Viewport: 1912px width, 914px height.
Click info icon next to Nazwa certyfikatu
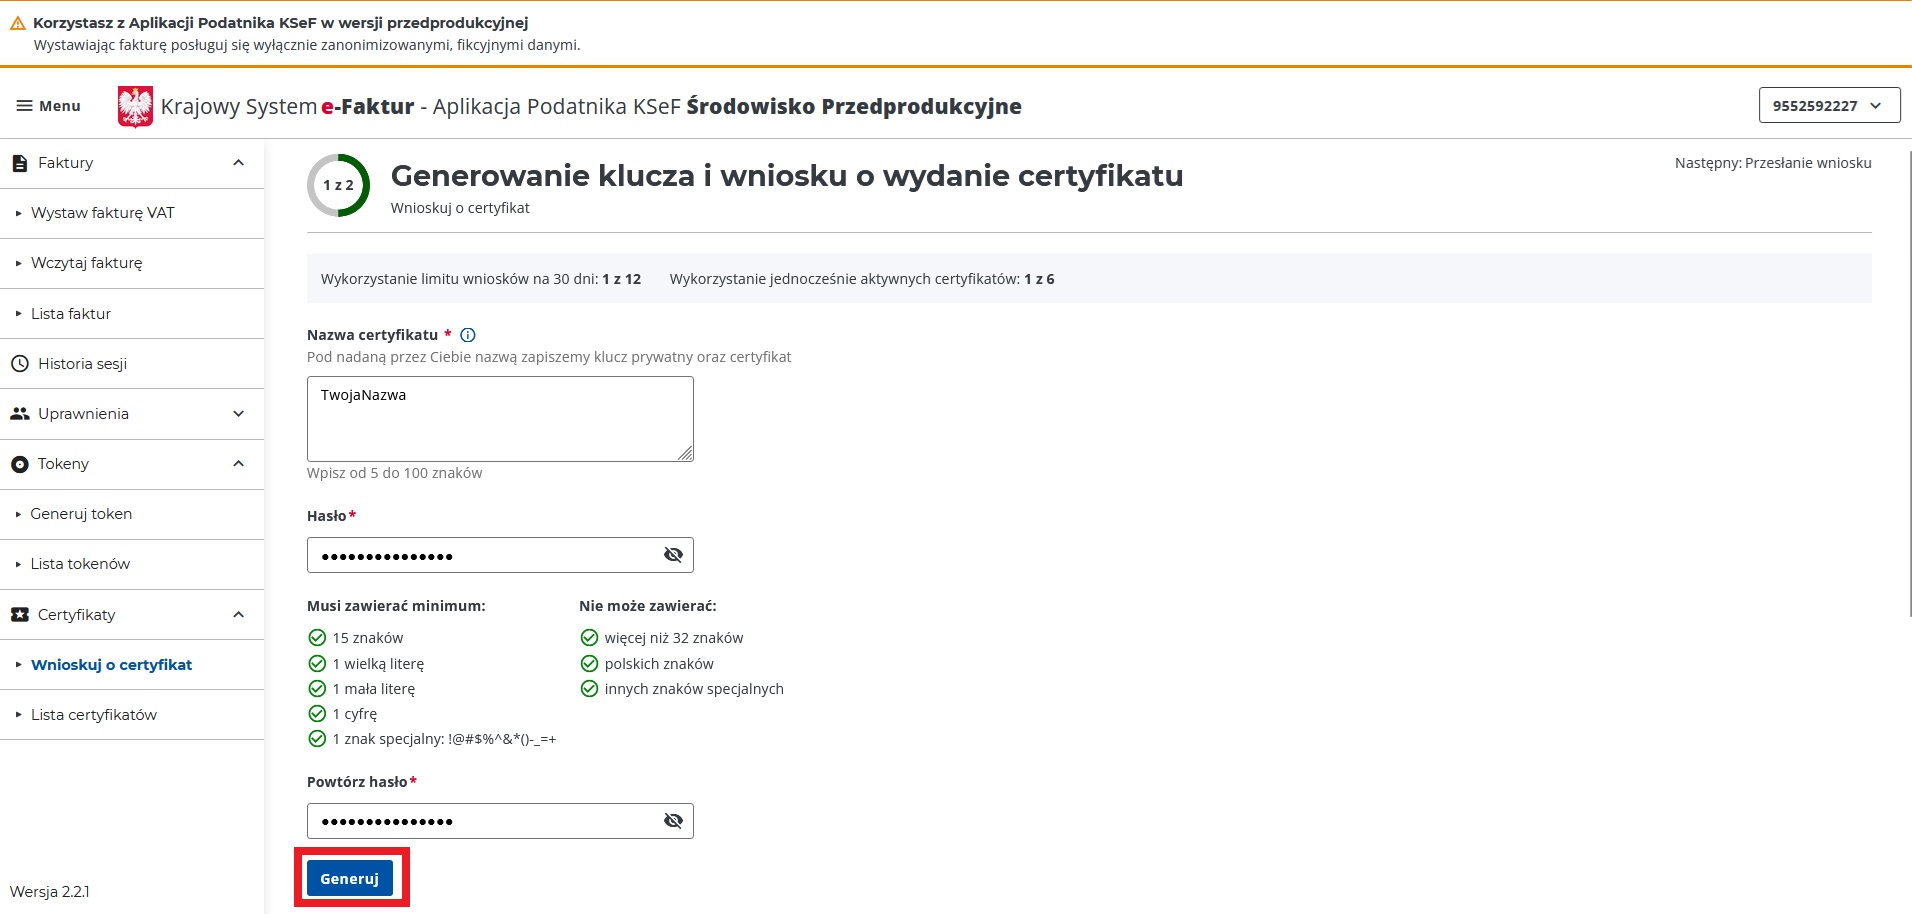click(x=467, y=335)
